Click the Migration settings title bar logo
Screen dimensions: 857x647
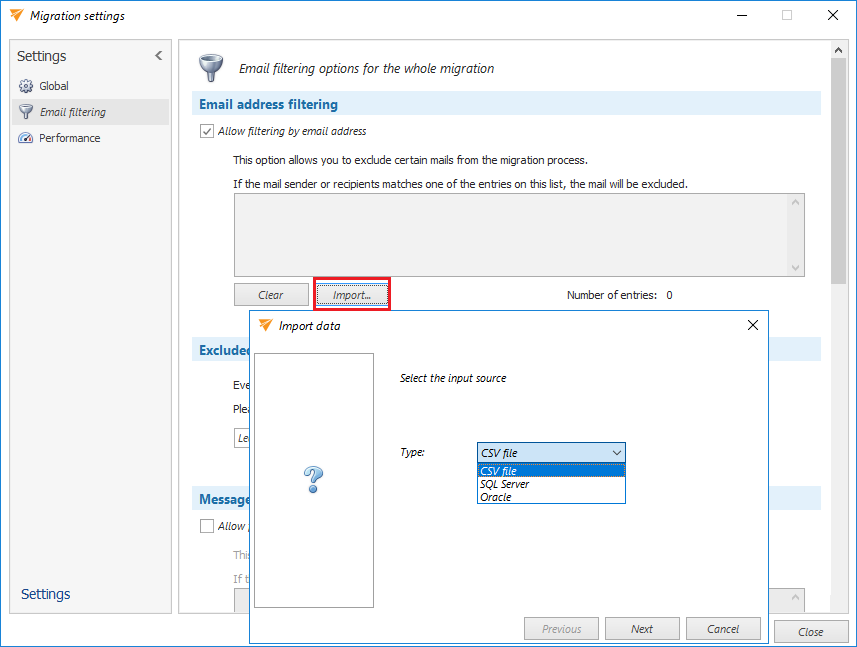click(15, 15)
